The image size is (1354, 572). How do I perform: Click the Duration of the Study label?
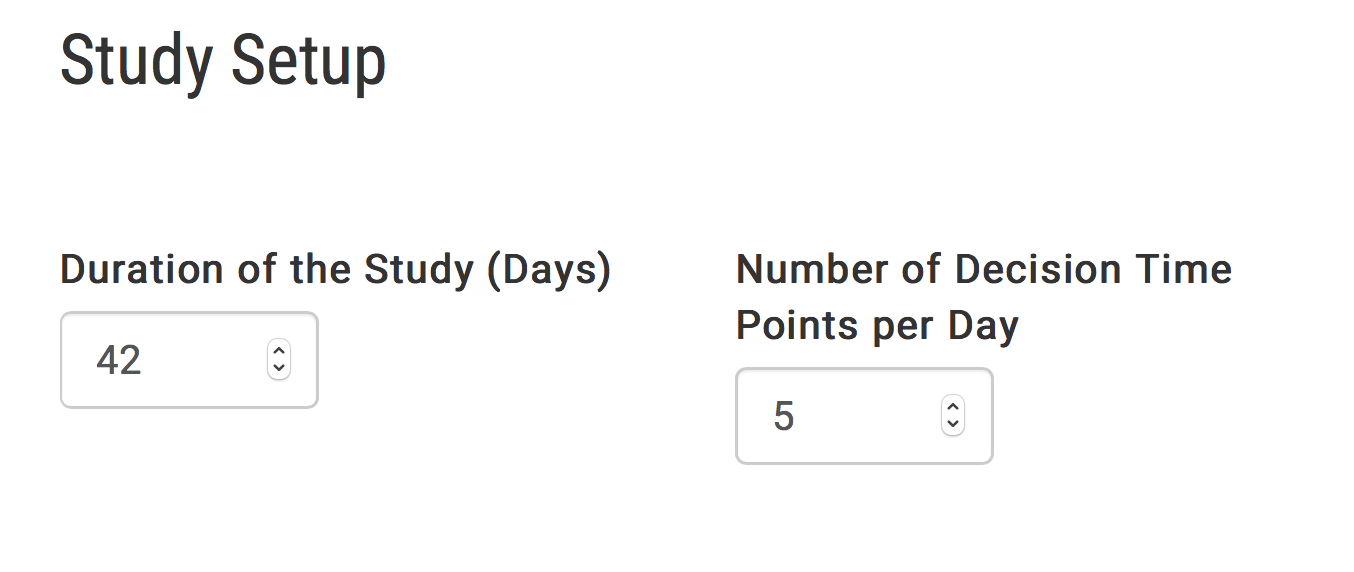coord(335,270)
